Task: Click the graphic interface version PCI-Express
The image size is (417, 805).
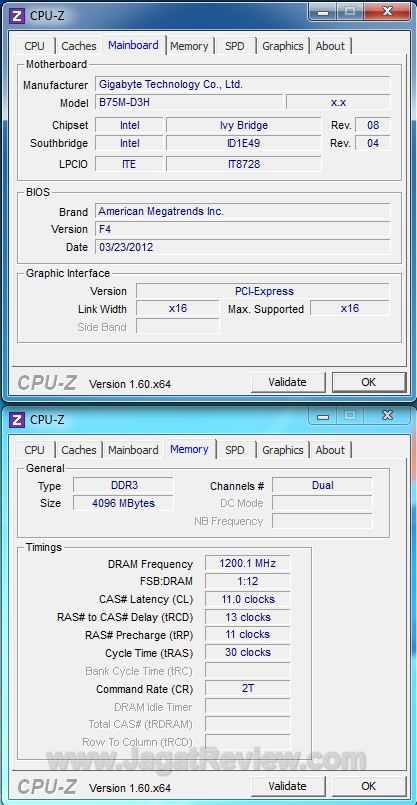Action: (263, 291)
